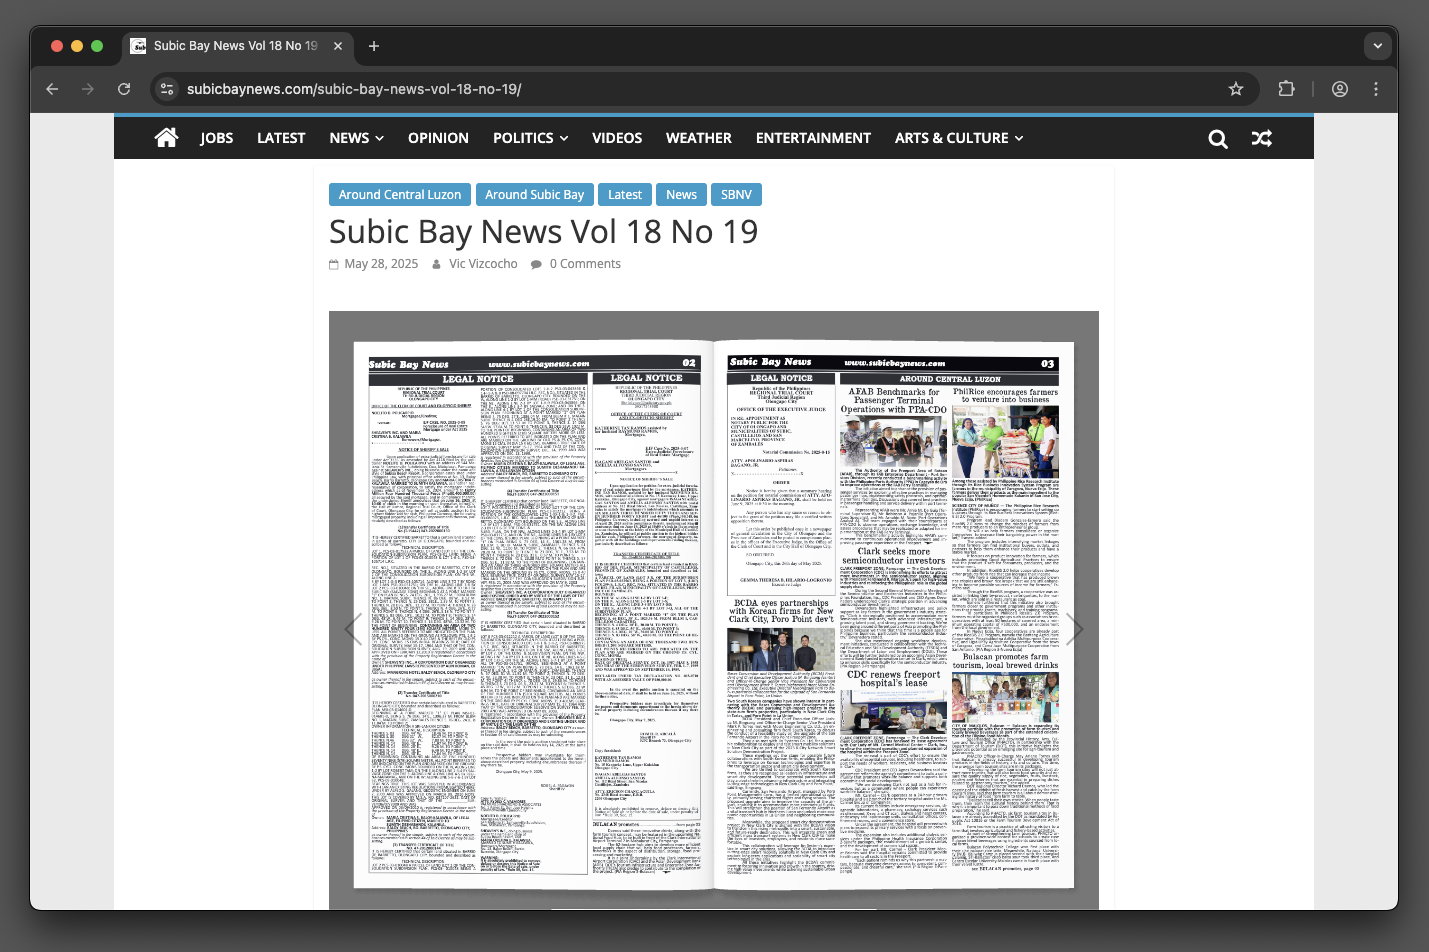Open the VIDEOS menu item

(x=617, y=138)
